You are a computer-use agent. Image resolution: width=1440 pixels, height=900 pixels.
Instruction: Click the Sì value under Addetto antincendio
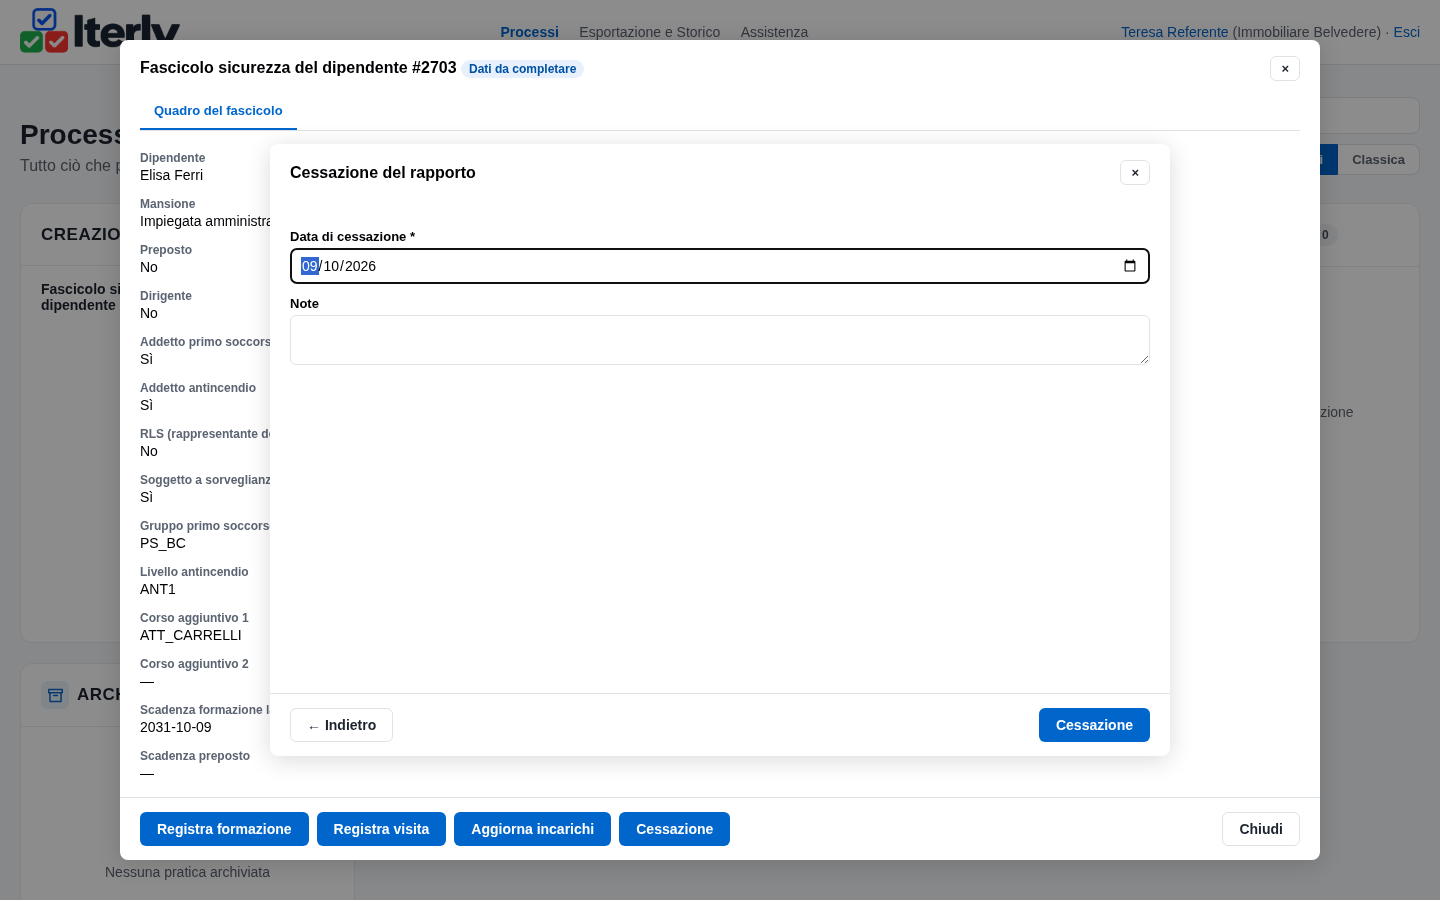(146, 405)
